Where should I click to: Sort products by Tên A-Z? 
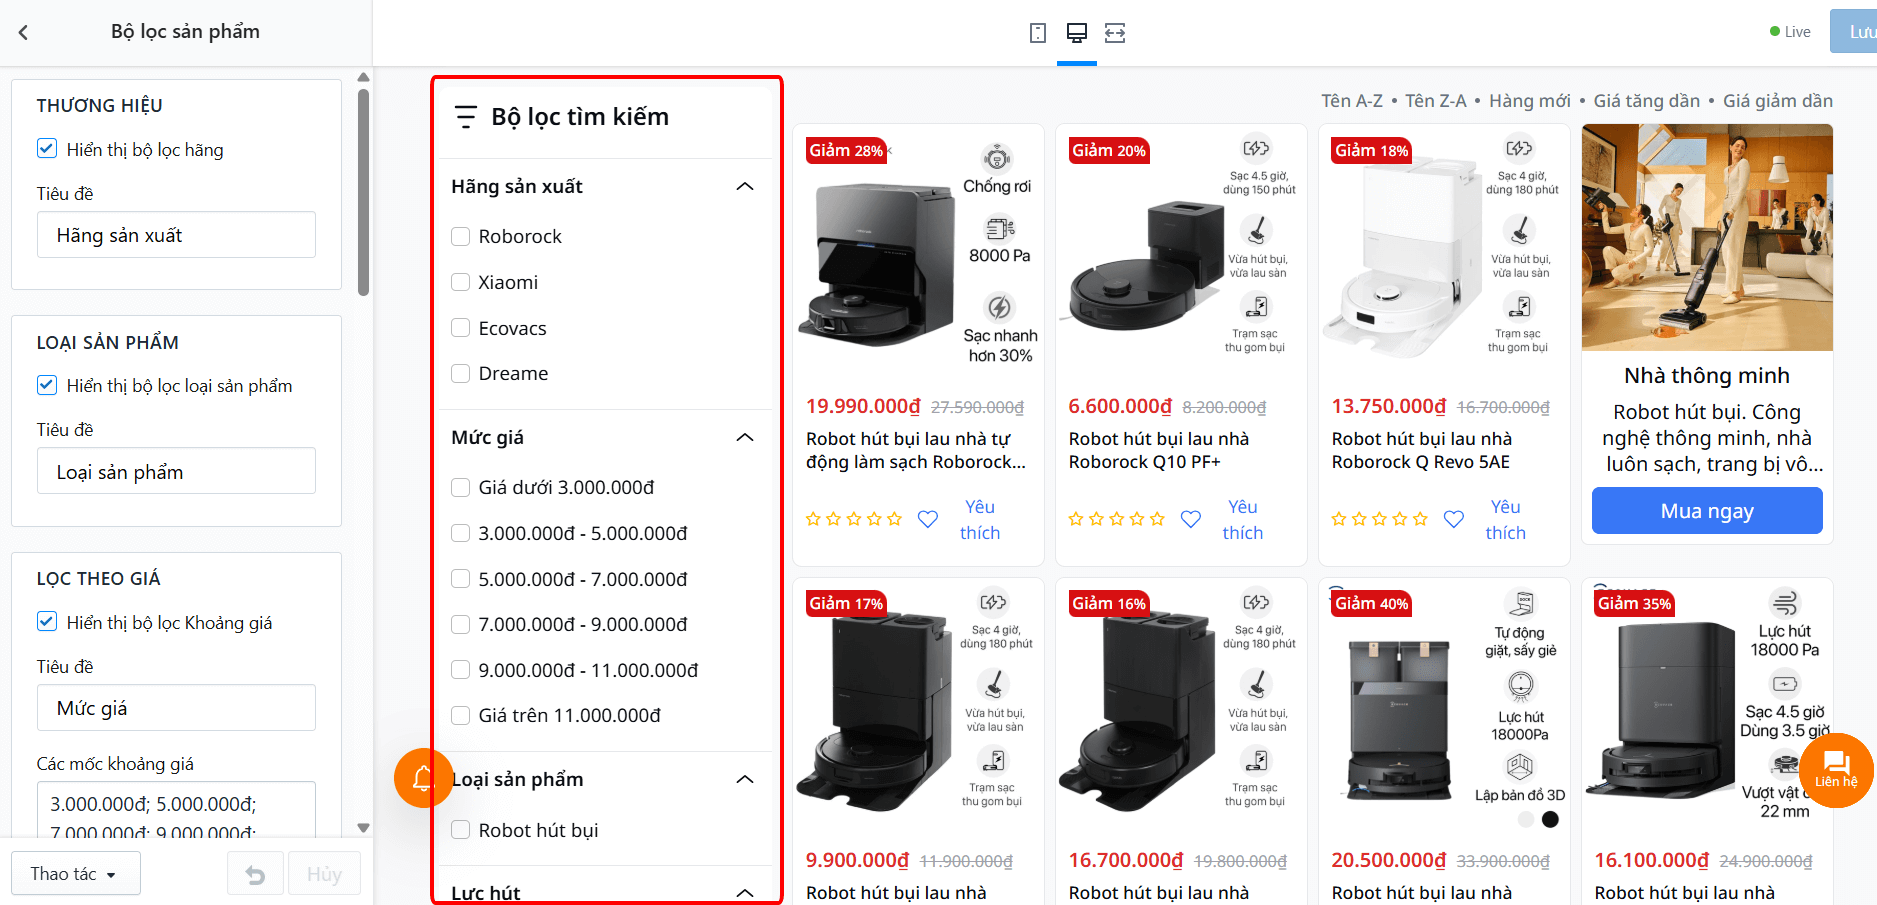tap(1352, 101)
